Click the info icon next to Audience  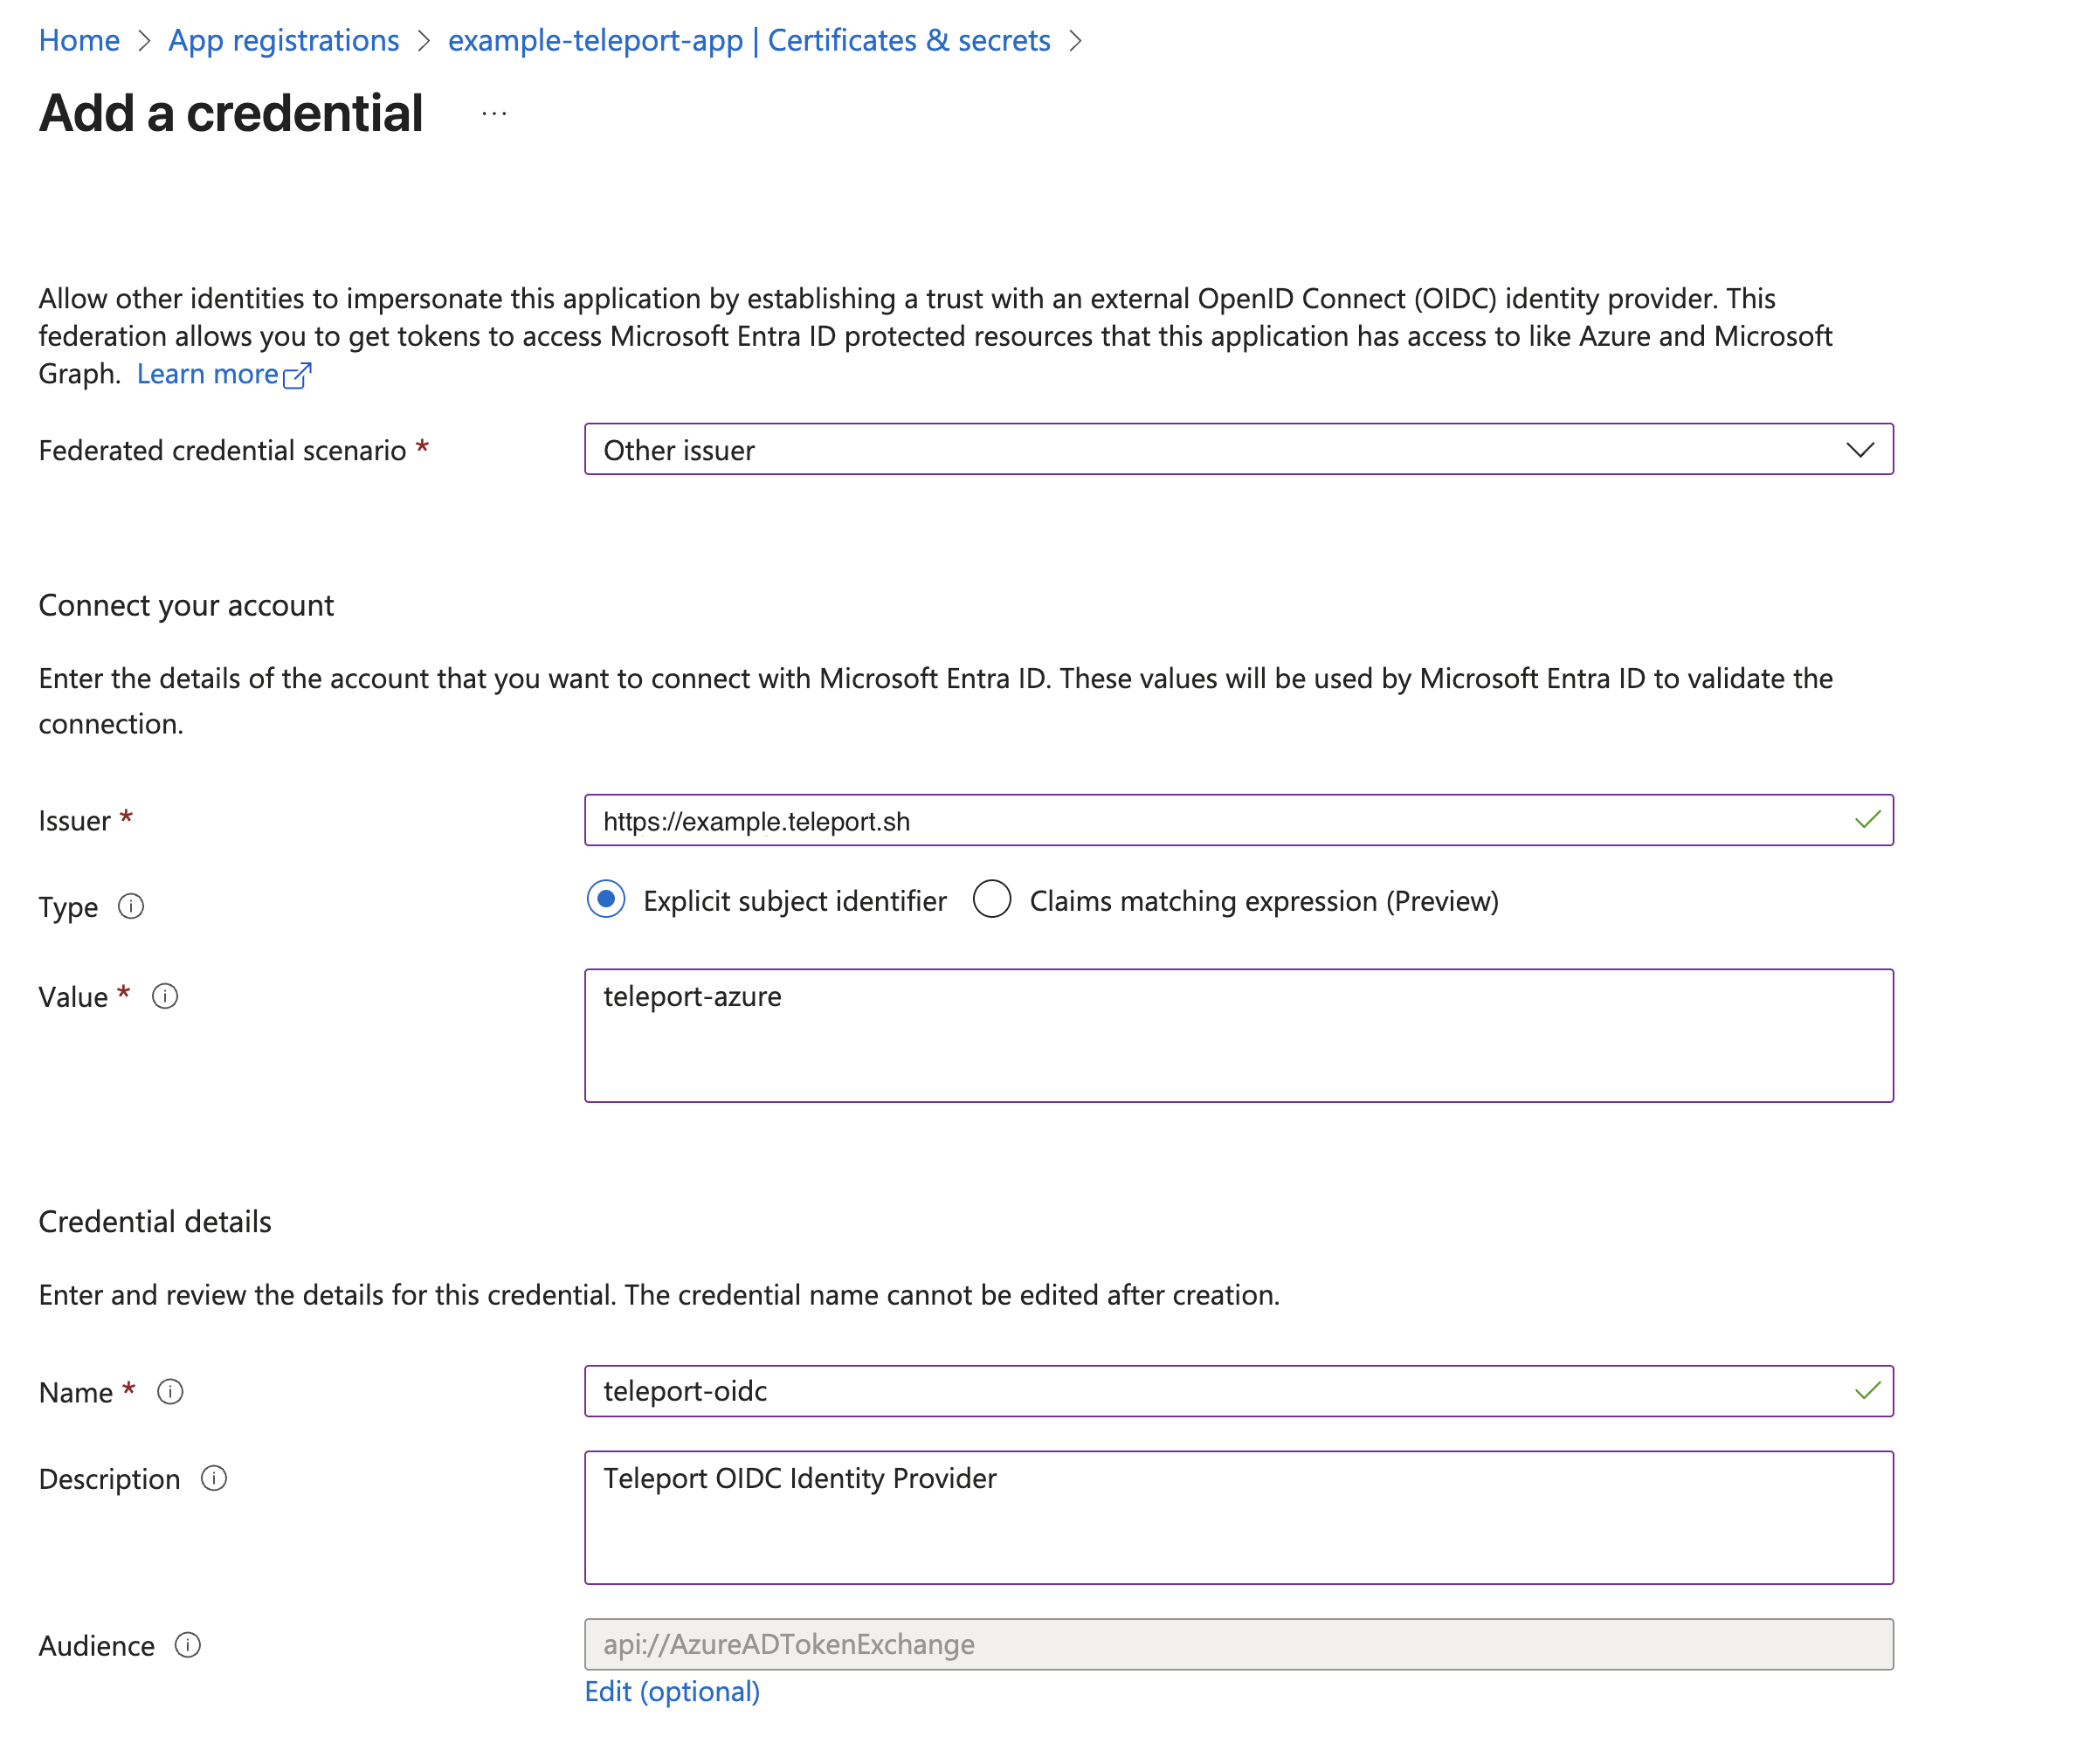[x=188, y=1645]
